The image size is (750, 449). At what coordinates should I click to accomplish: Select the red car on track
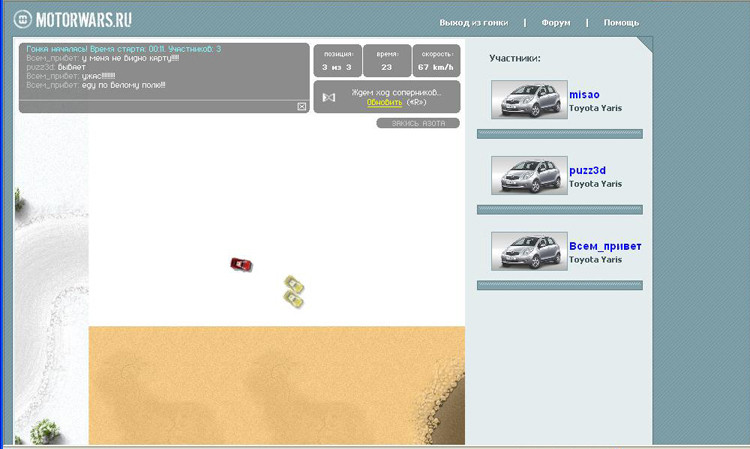pyautogui.click(x=241, y=264)
